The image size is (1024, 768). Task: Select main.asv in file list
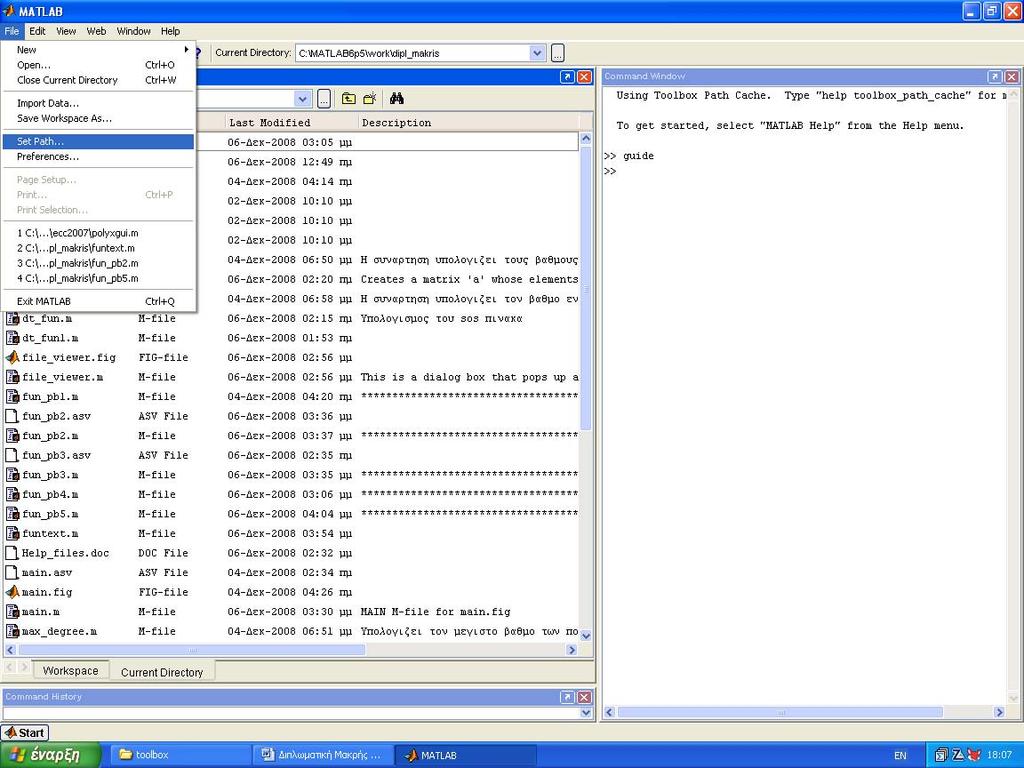pos(46,573)
